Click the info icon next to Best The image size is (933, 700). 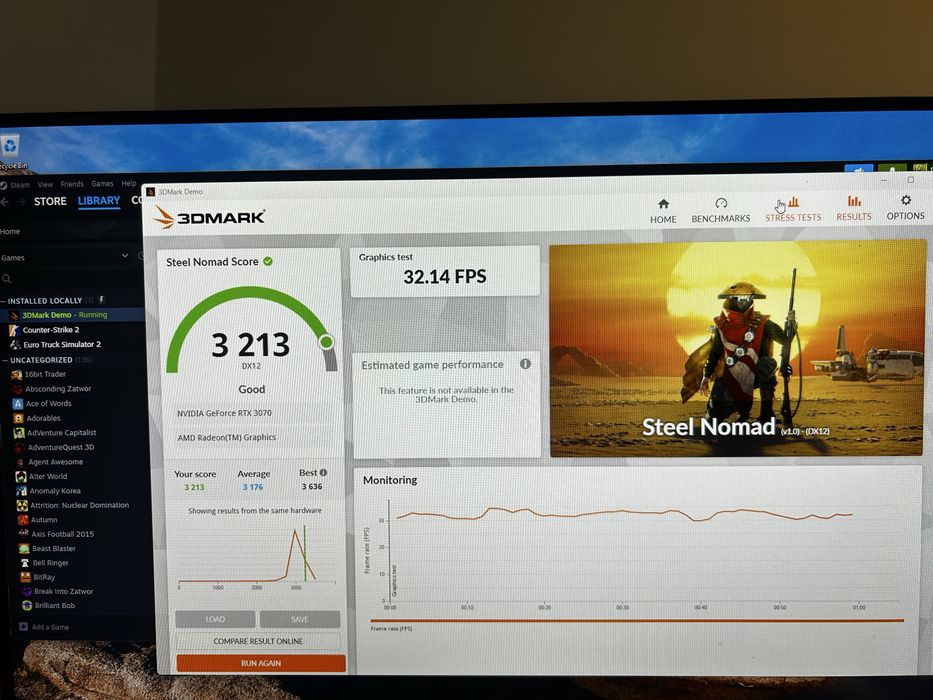point(323,473)
